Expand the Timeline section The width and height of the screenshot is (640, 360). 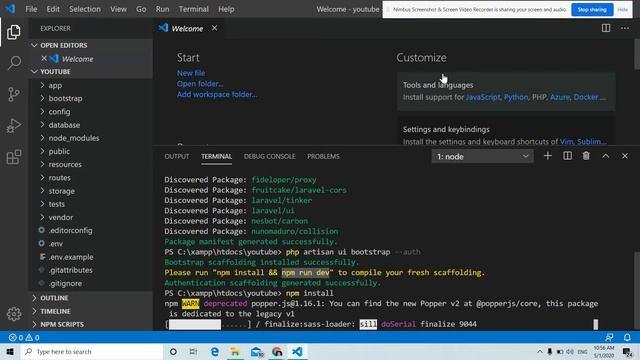90,311
